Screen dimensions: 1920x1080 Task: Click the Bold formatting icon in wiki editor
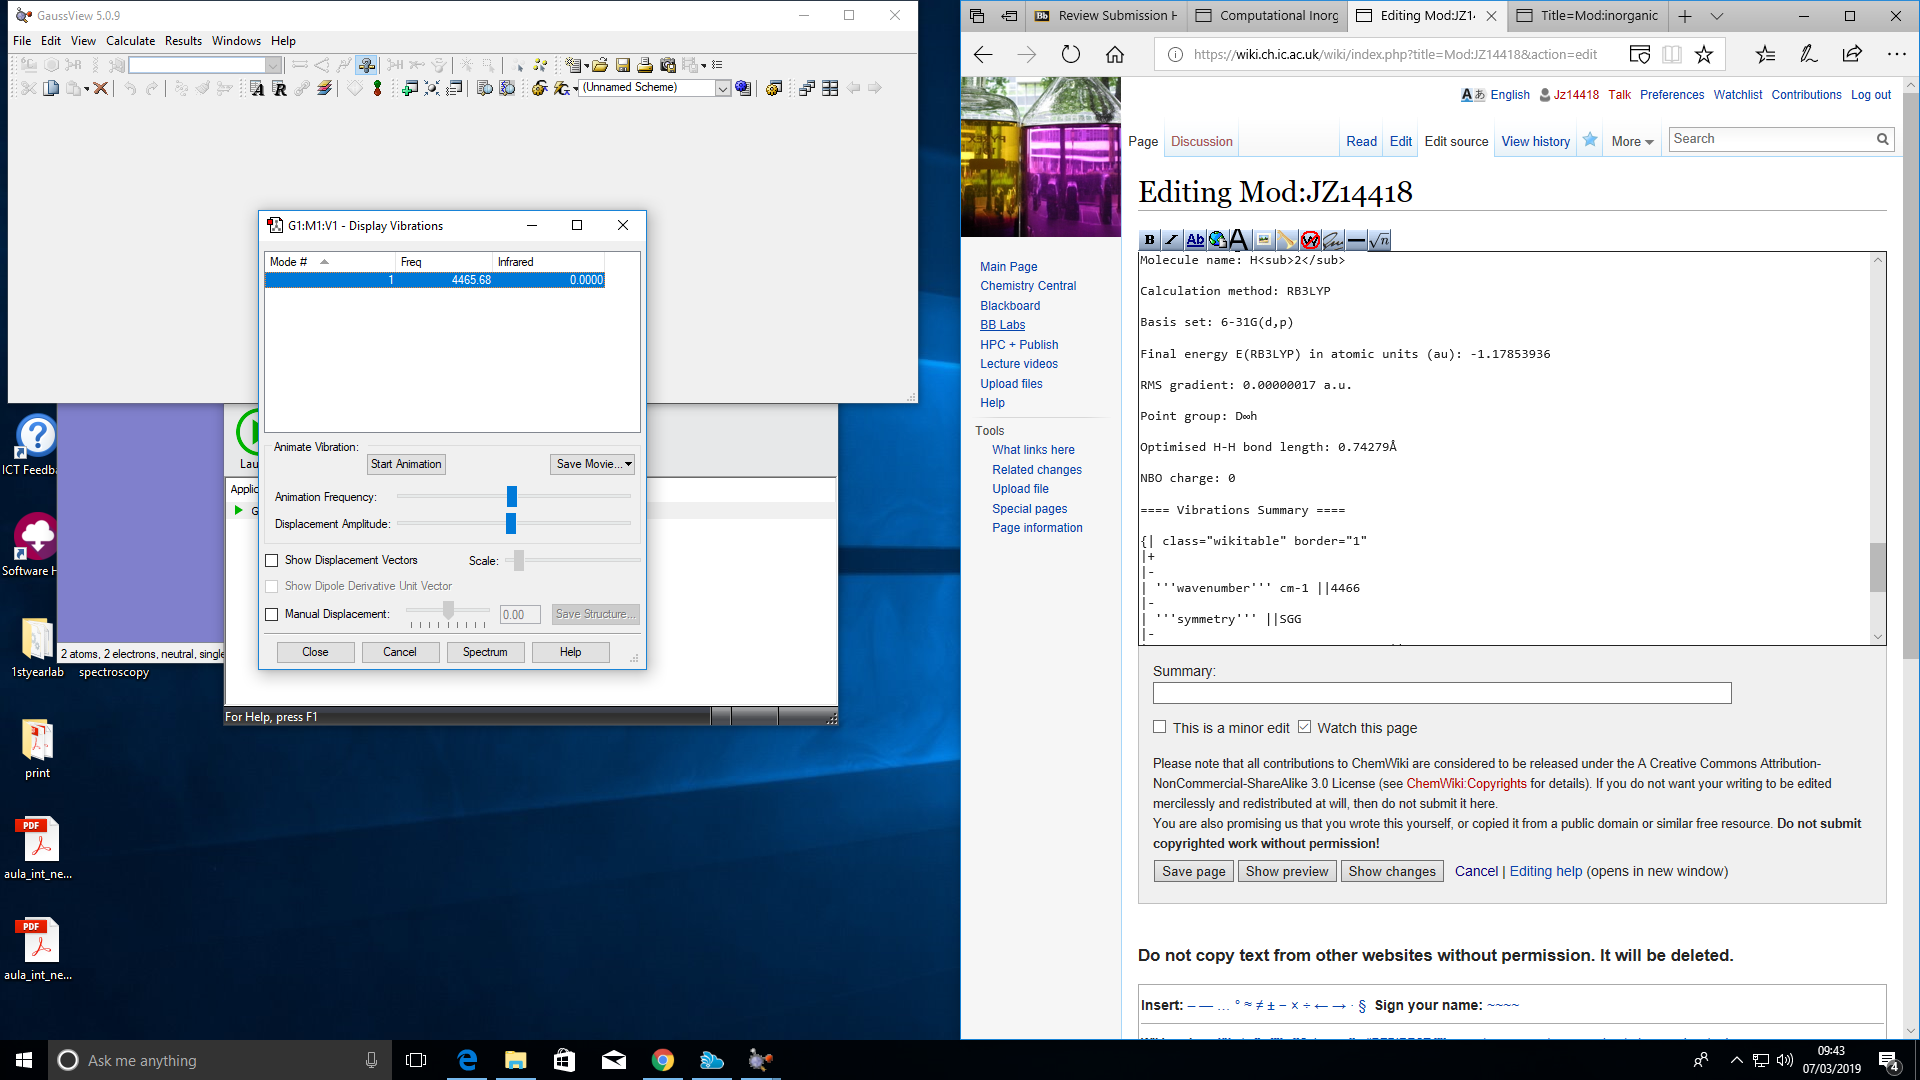pyautogui.click(x=1149, y=240)
